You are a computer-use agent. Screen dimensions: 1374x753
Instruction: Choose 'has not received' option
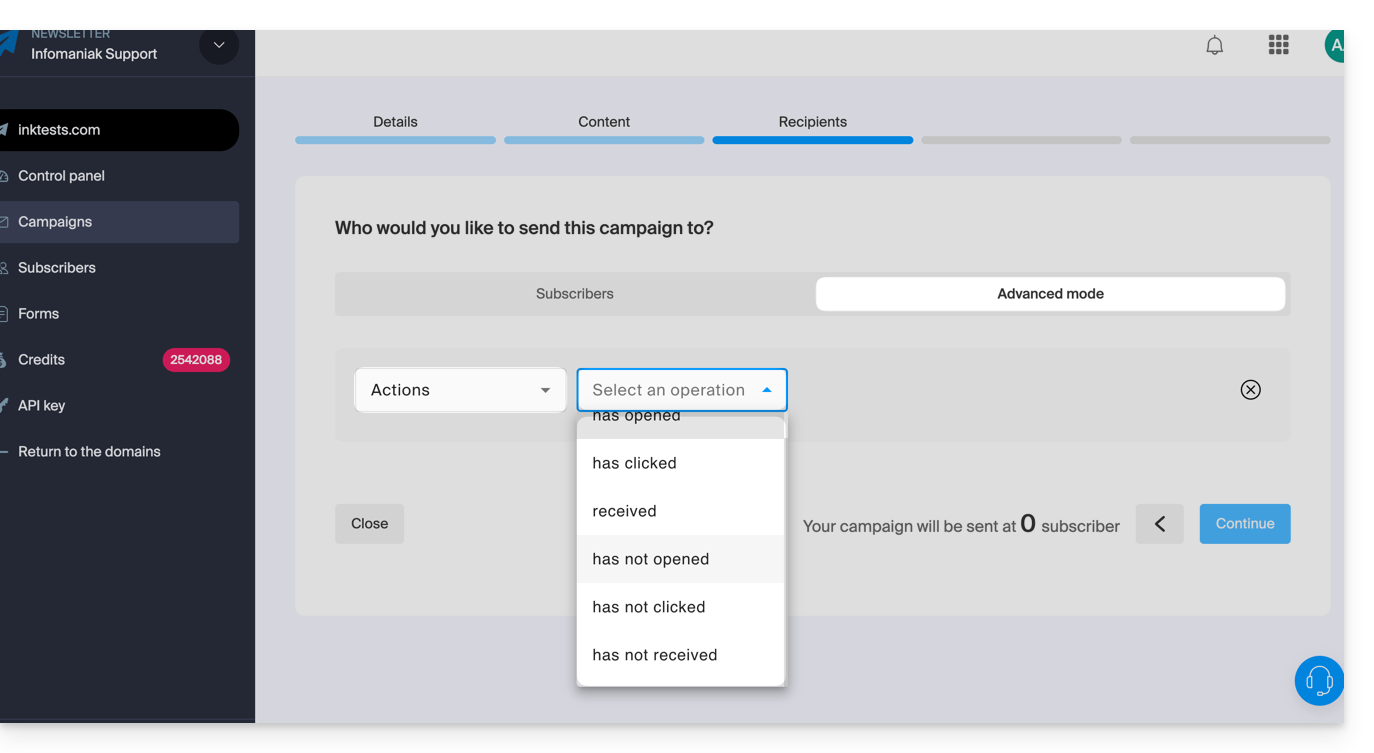[x=654, y=655]
